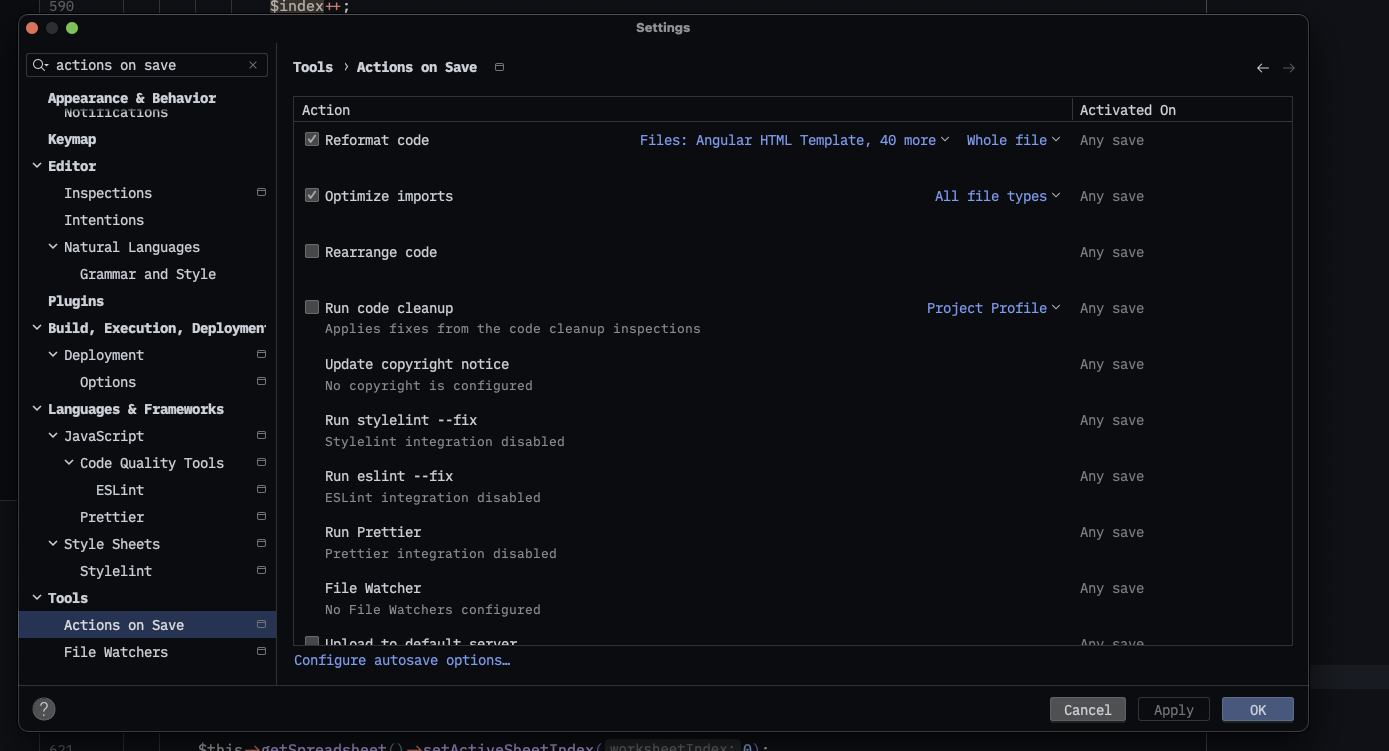Image resolution: width=1389 pixels, height=751 pixels.
Task: Confirm settings with OK button
Action: [x=1258, y=710]
